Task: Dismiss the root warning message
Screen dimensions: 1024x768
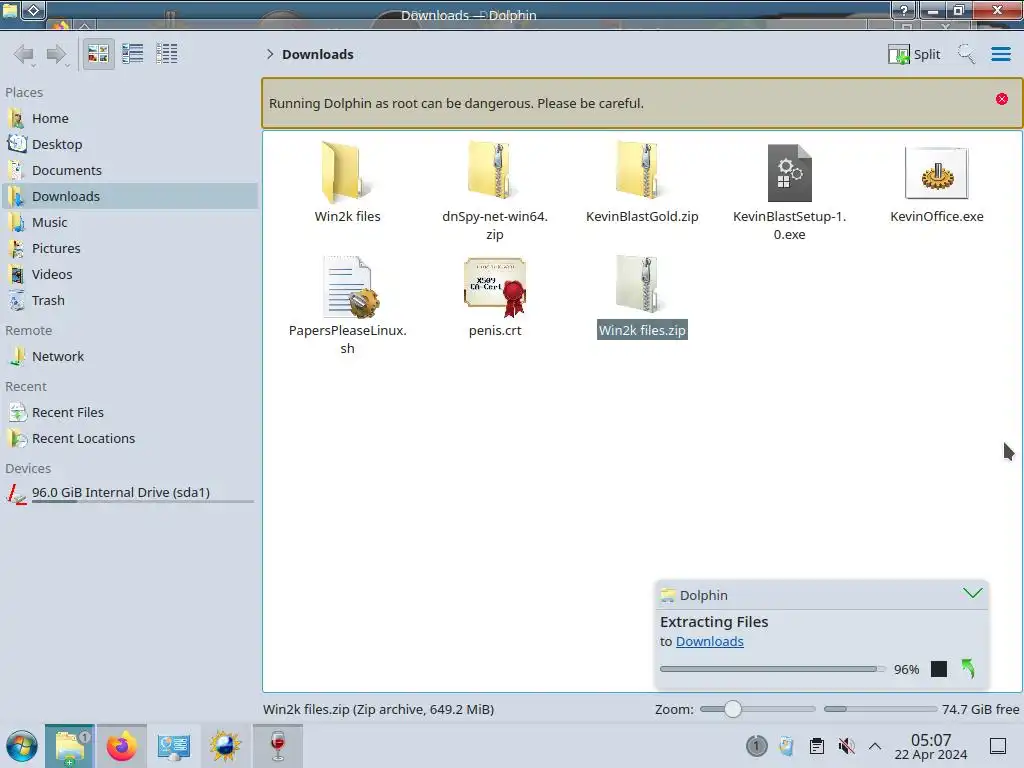Action: tap(1002, 99)
